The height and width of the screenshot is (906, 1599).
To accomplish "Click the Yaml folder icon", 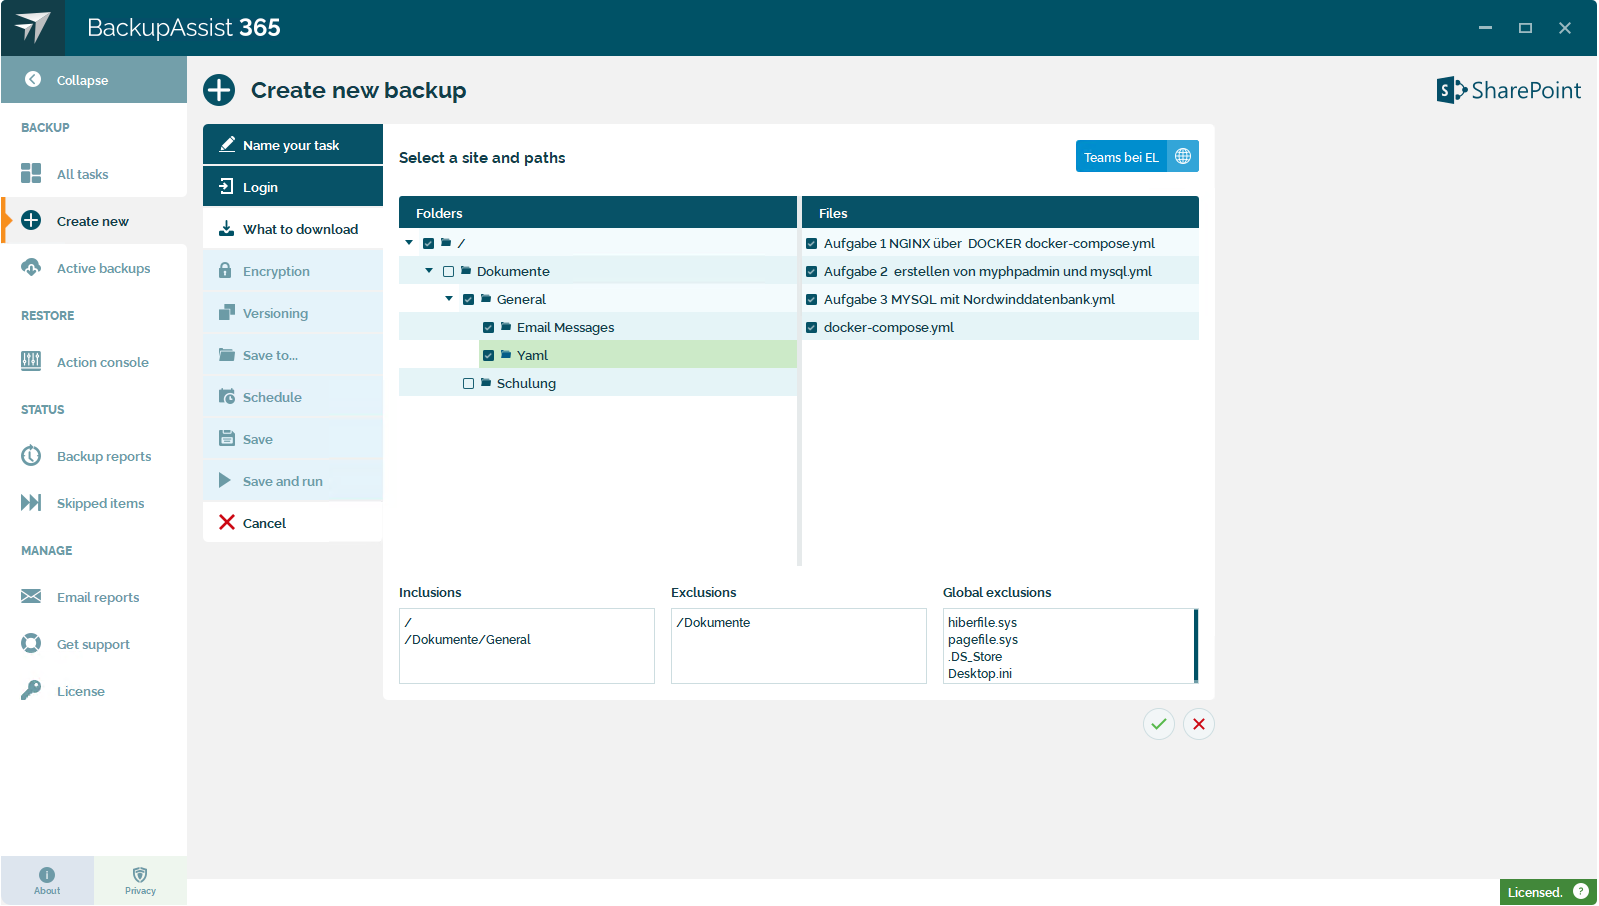I will pos(506,354).
